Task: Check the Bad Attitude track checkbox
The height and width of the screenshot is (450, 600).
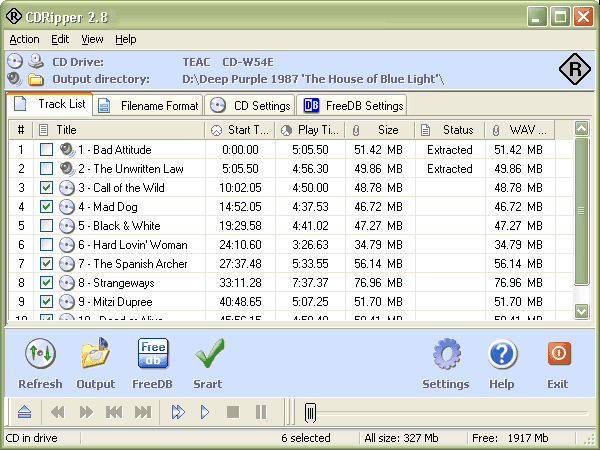Action: coord(46,150)
